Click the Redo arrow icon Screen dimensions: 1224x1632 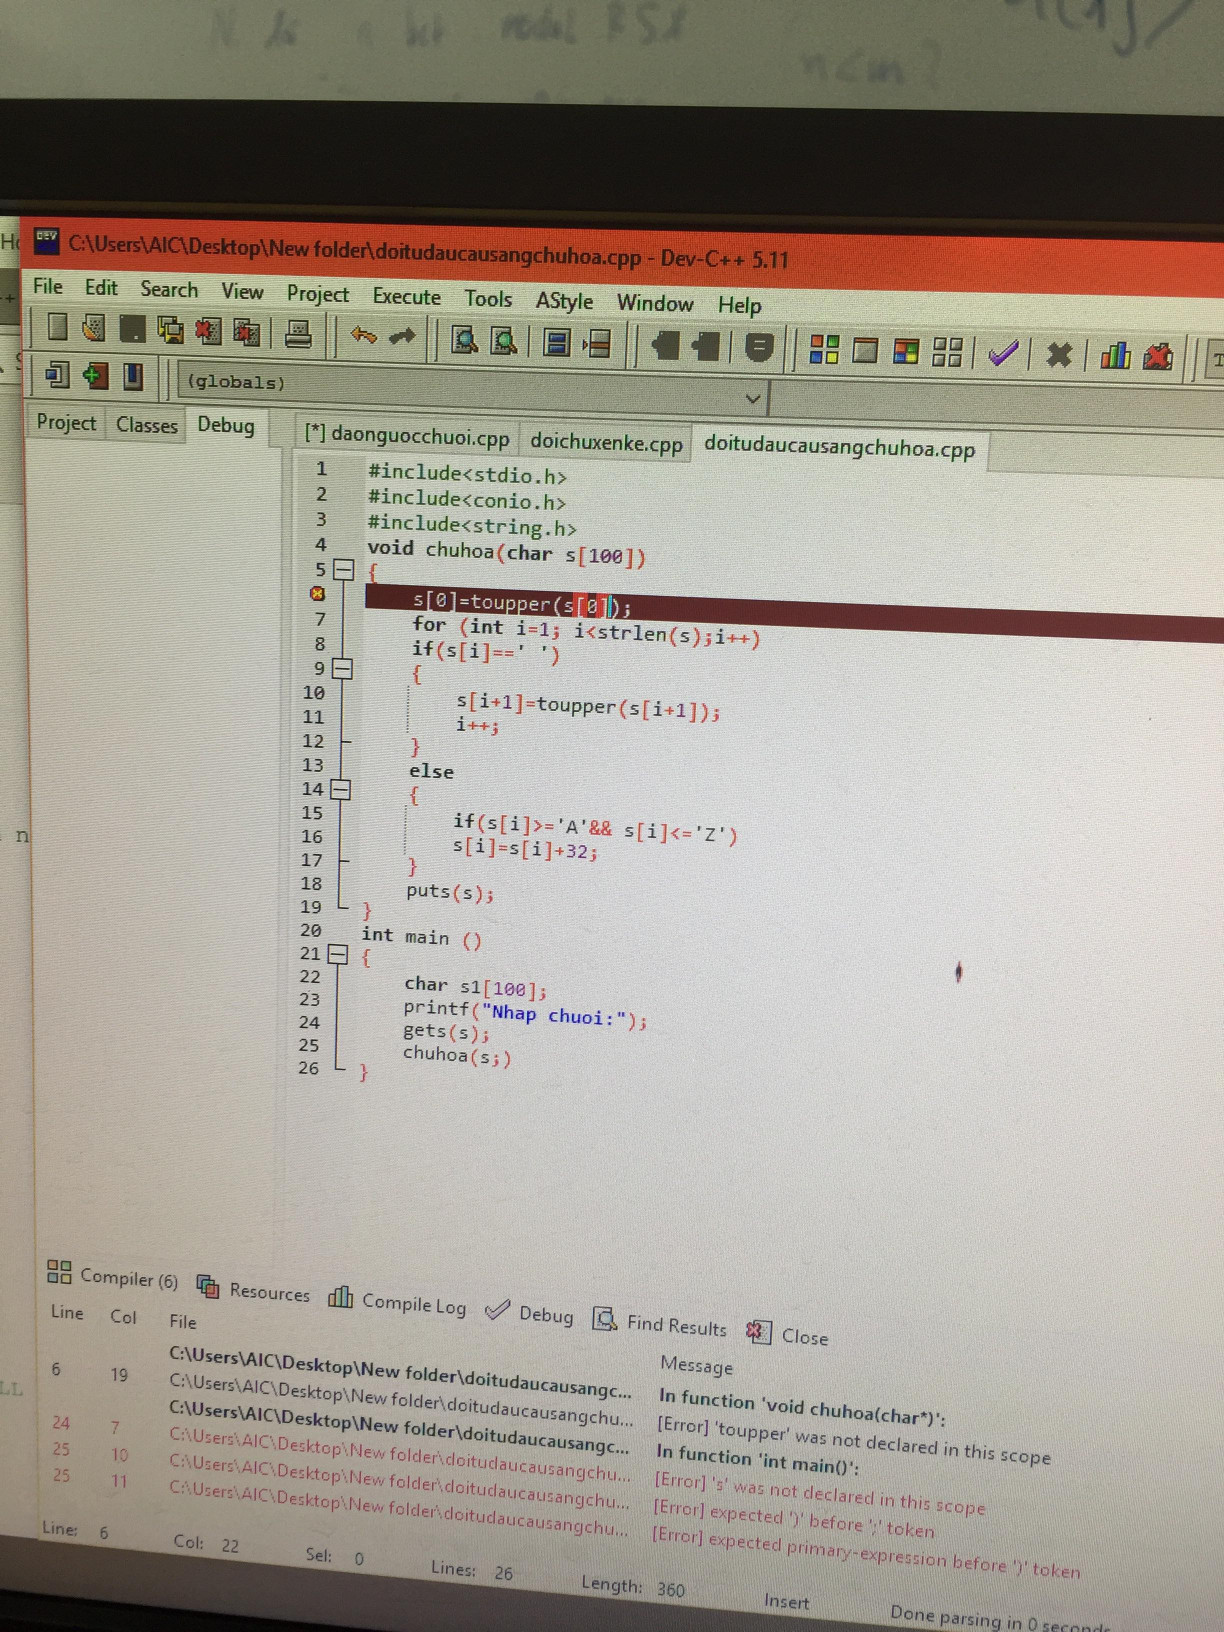coord(402,337)
